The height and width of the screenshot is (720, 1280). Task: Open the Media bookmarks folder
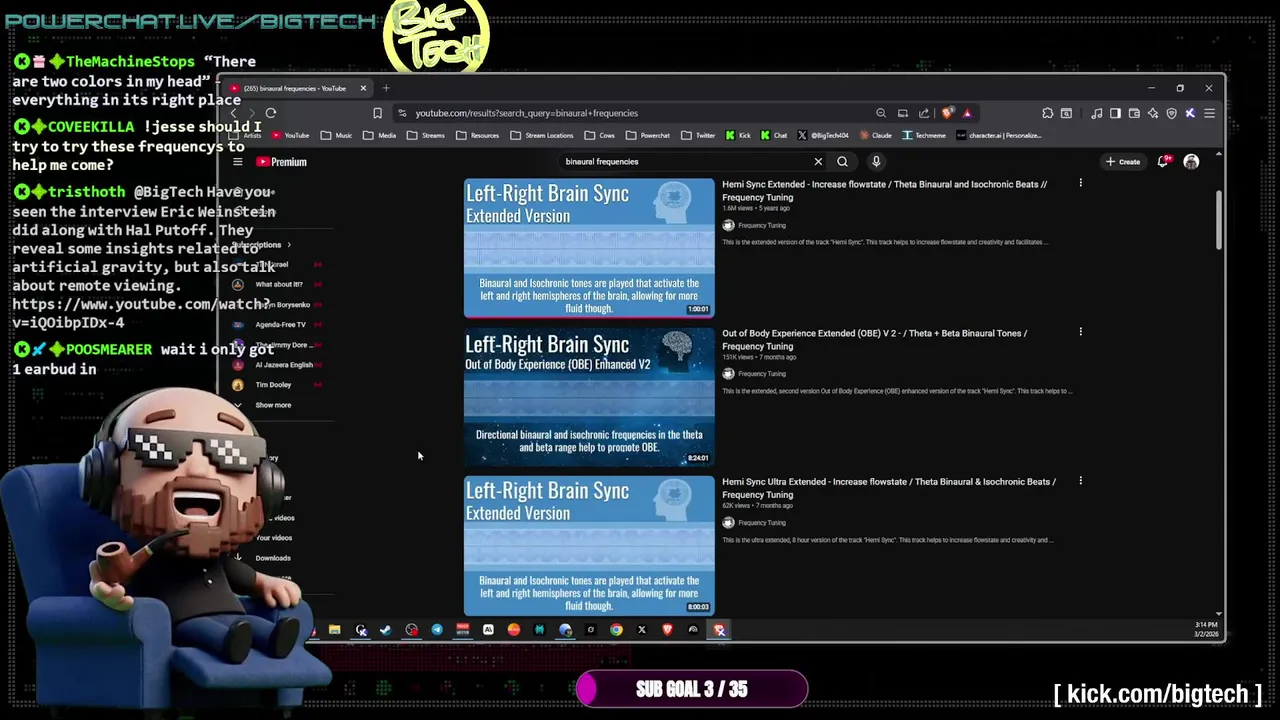point(380,135)
